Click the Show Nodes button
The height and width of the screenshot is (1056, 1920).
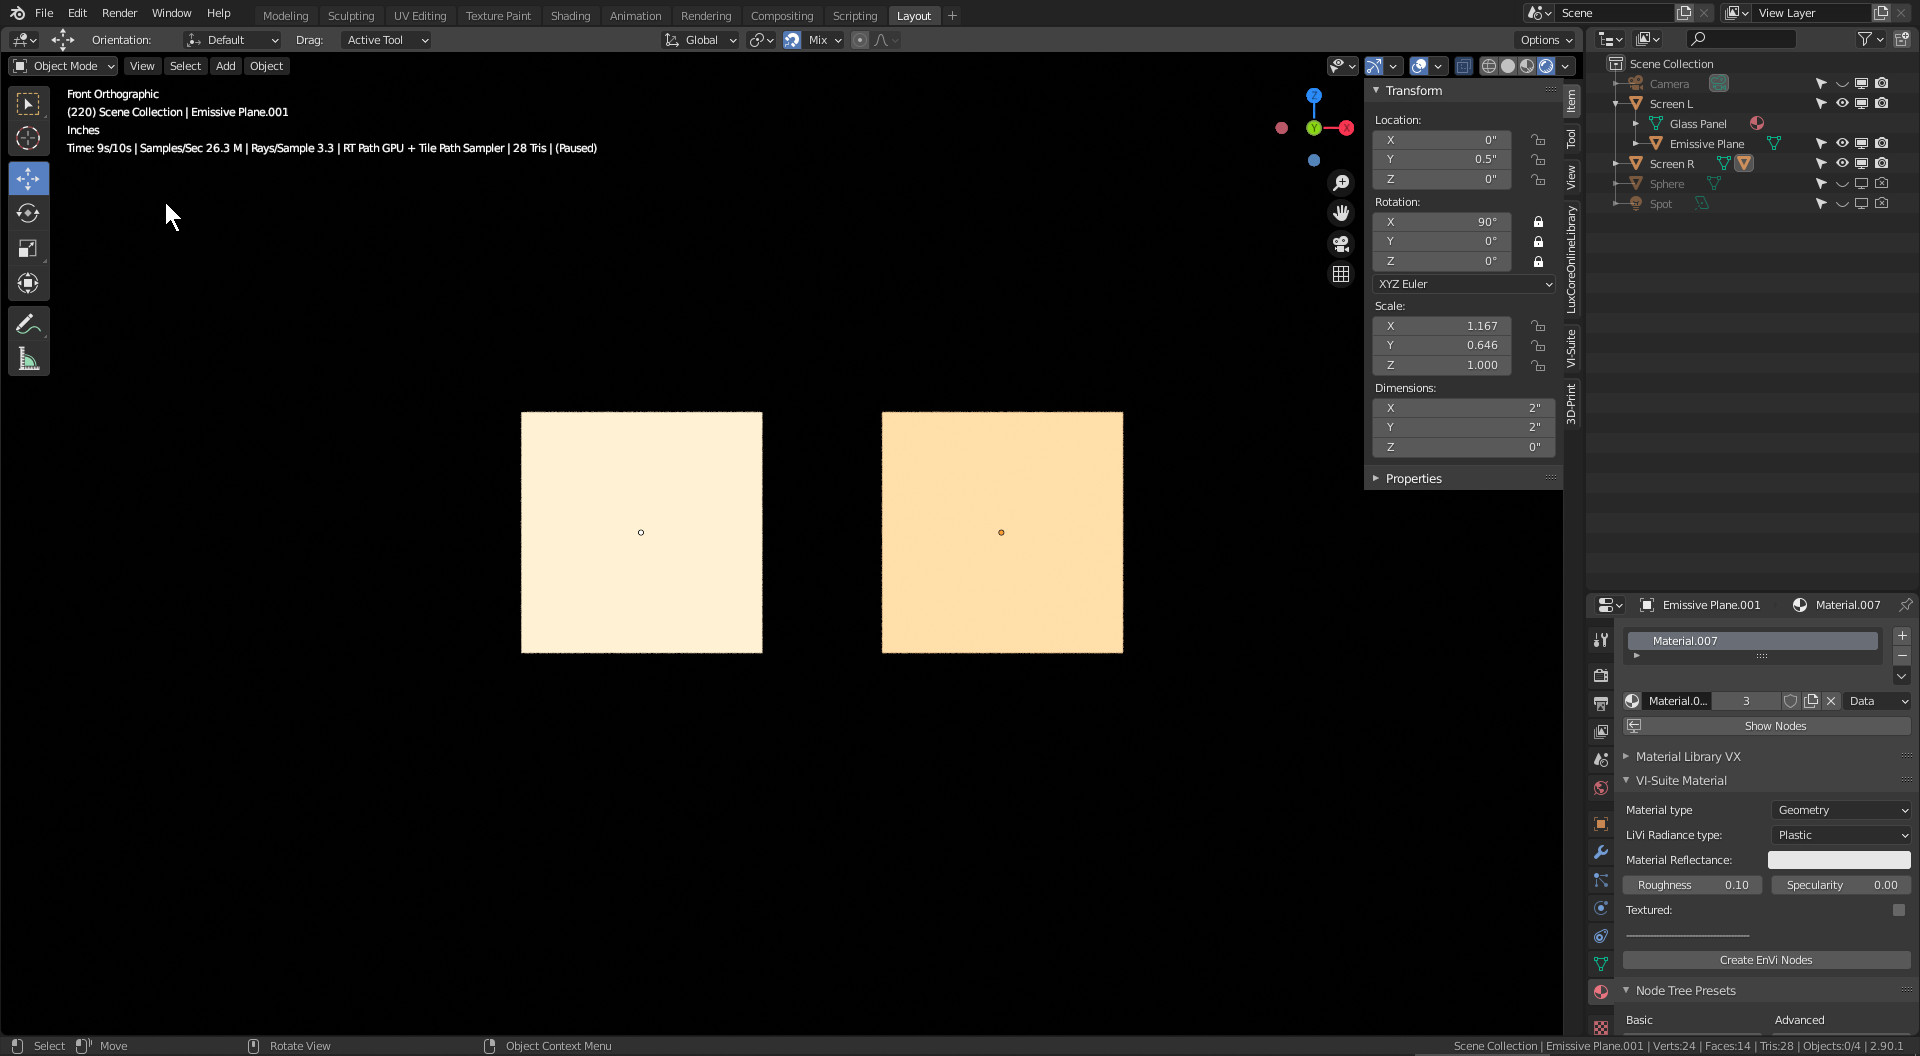[x=1766, y=726]
